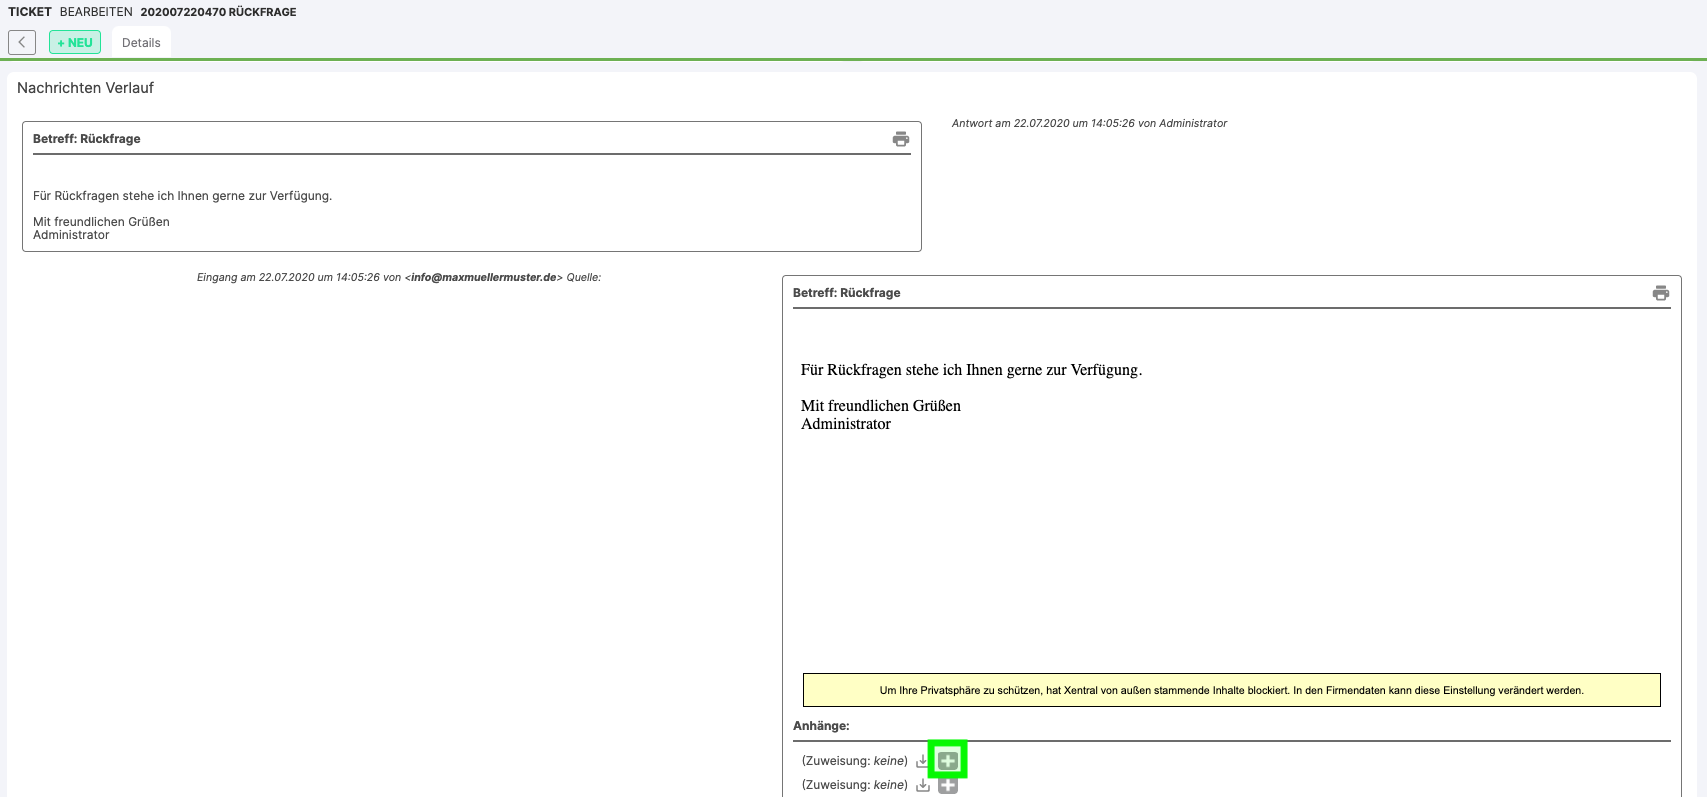This screenshot has width=1707, height=797.
Task: Click the back arrow button
Action: [22, 42]
